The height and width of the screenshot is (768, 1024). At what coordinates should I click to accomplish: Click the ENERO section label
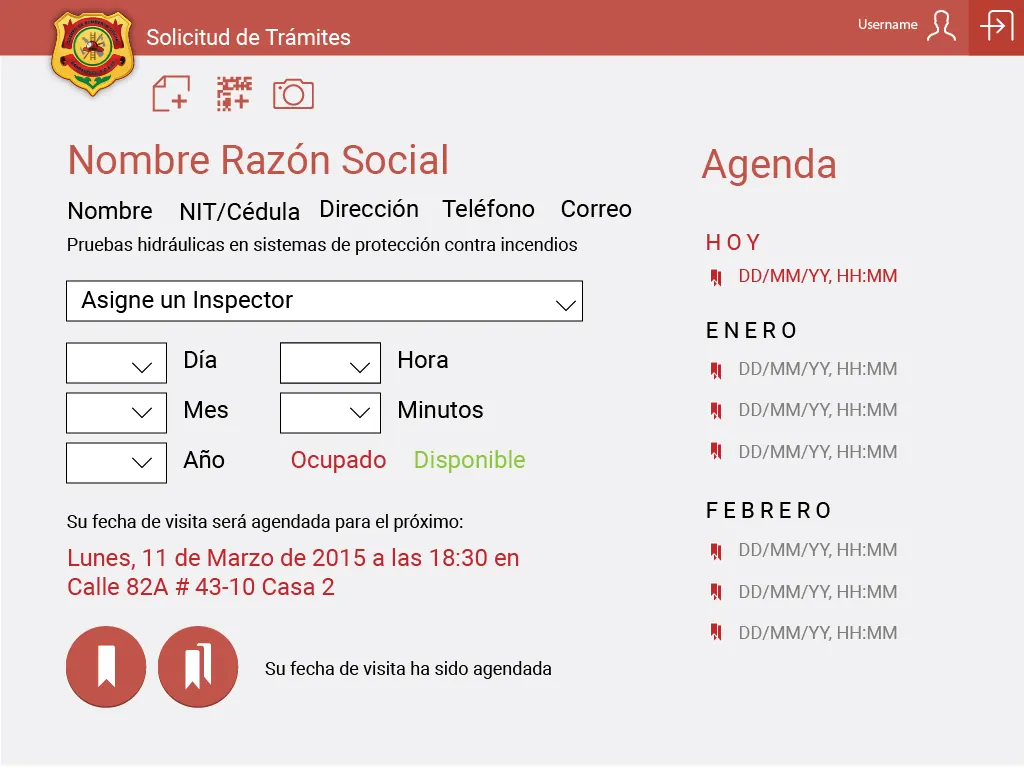(752, 330)
